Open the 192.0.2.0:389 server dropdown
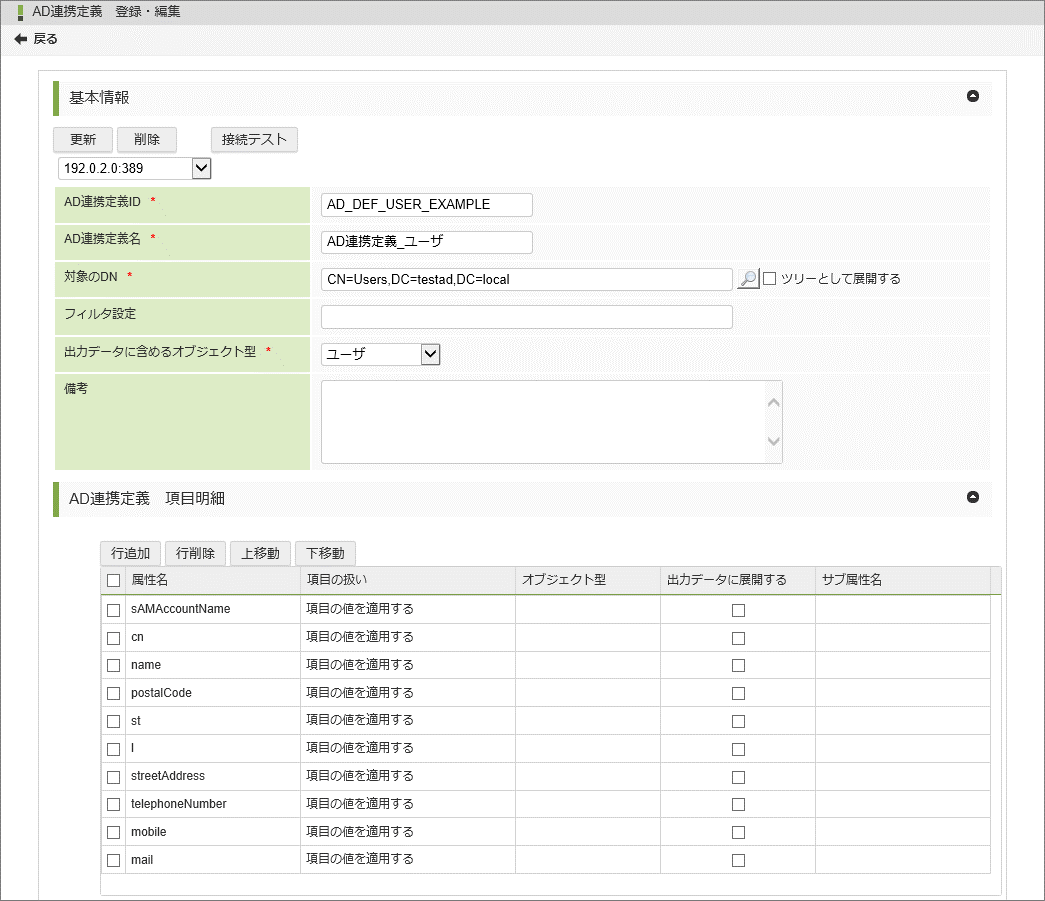 coord(201,168)
